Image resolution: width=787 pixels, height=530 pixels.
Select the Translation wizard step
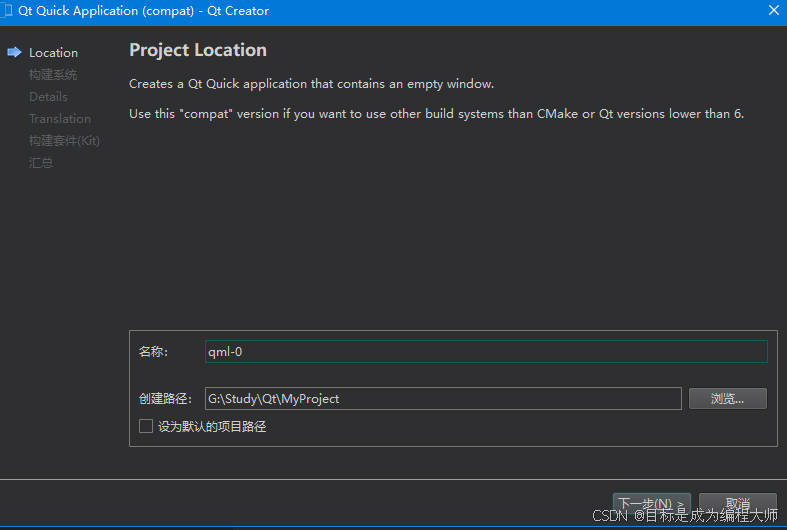[60, 119]
